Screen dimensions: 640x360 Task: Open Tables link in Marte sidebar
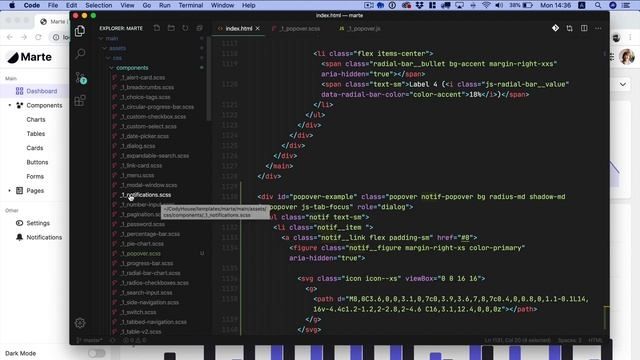(x=36, y=134)
